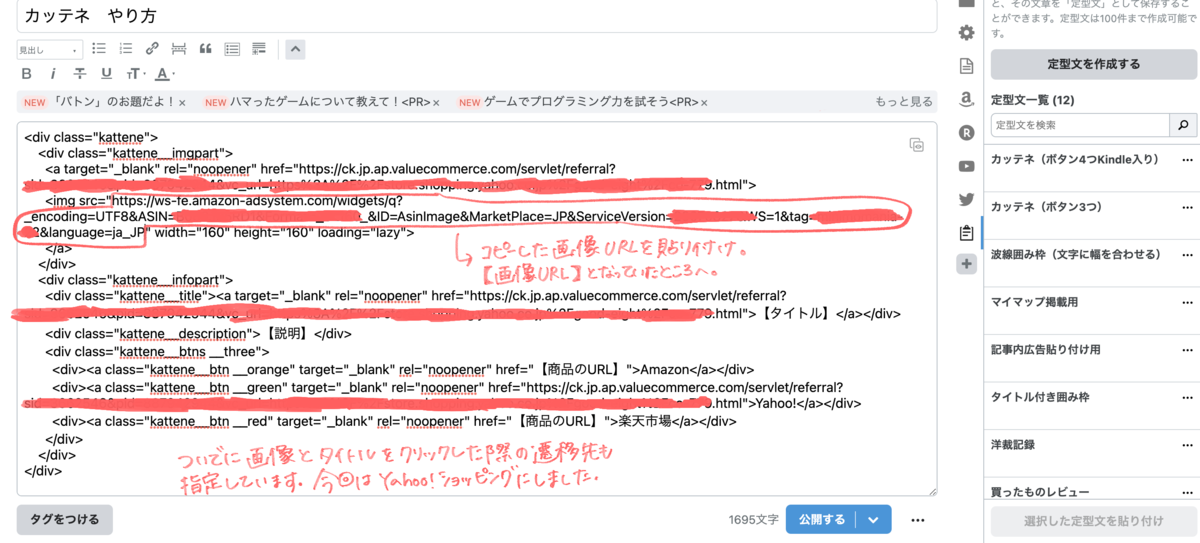Dismiss the ハマったゲームについて教えて topic

(x=435, y=102)
